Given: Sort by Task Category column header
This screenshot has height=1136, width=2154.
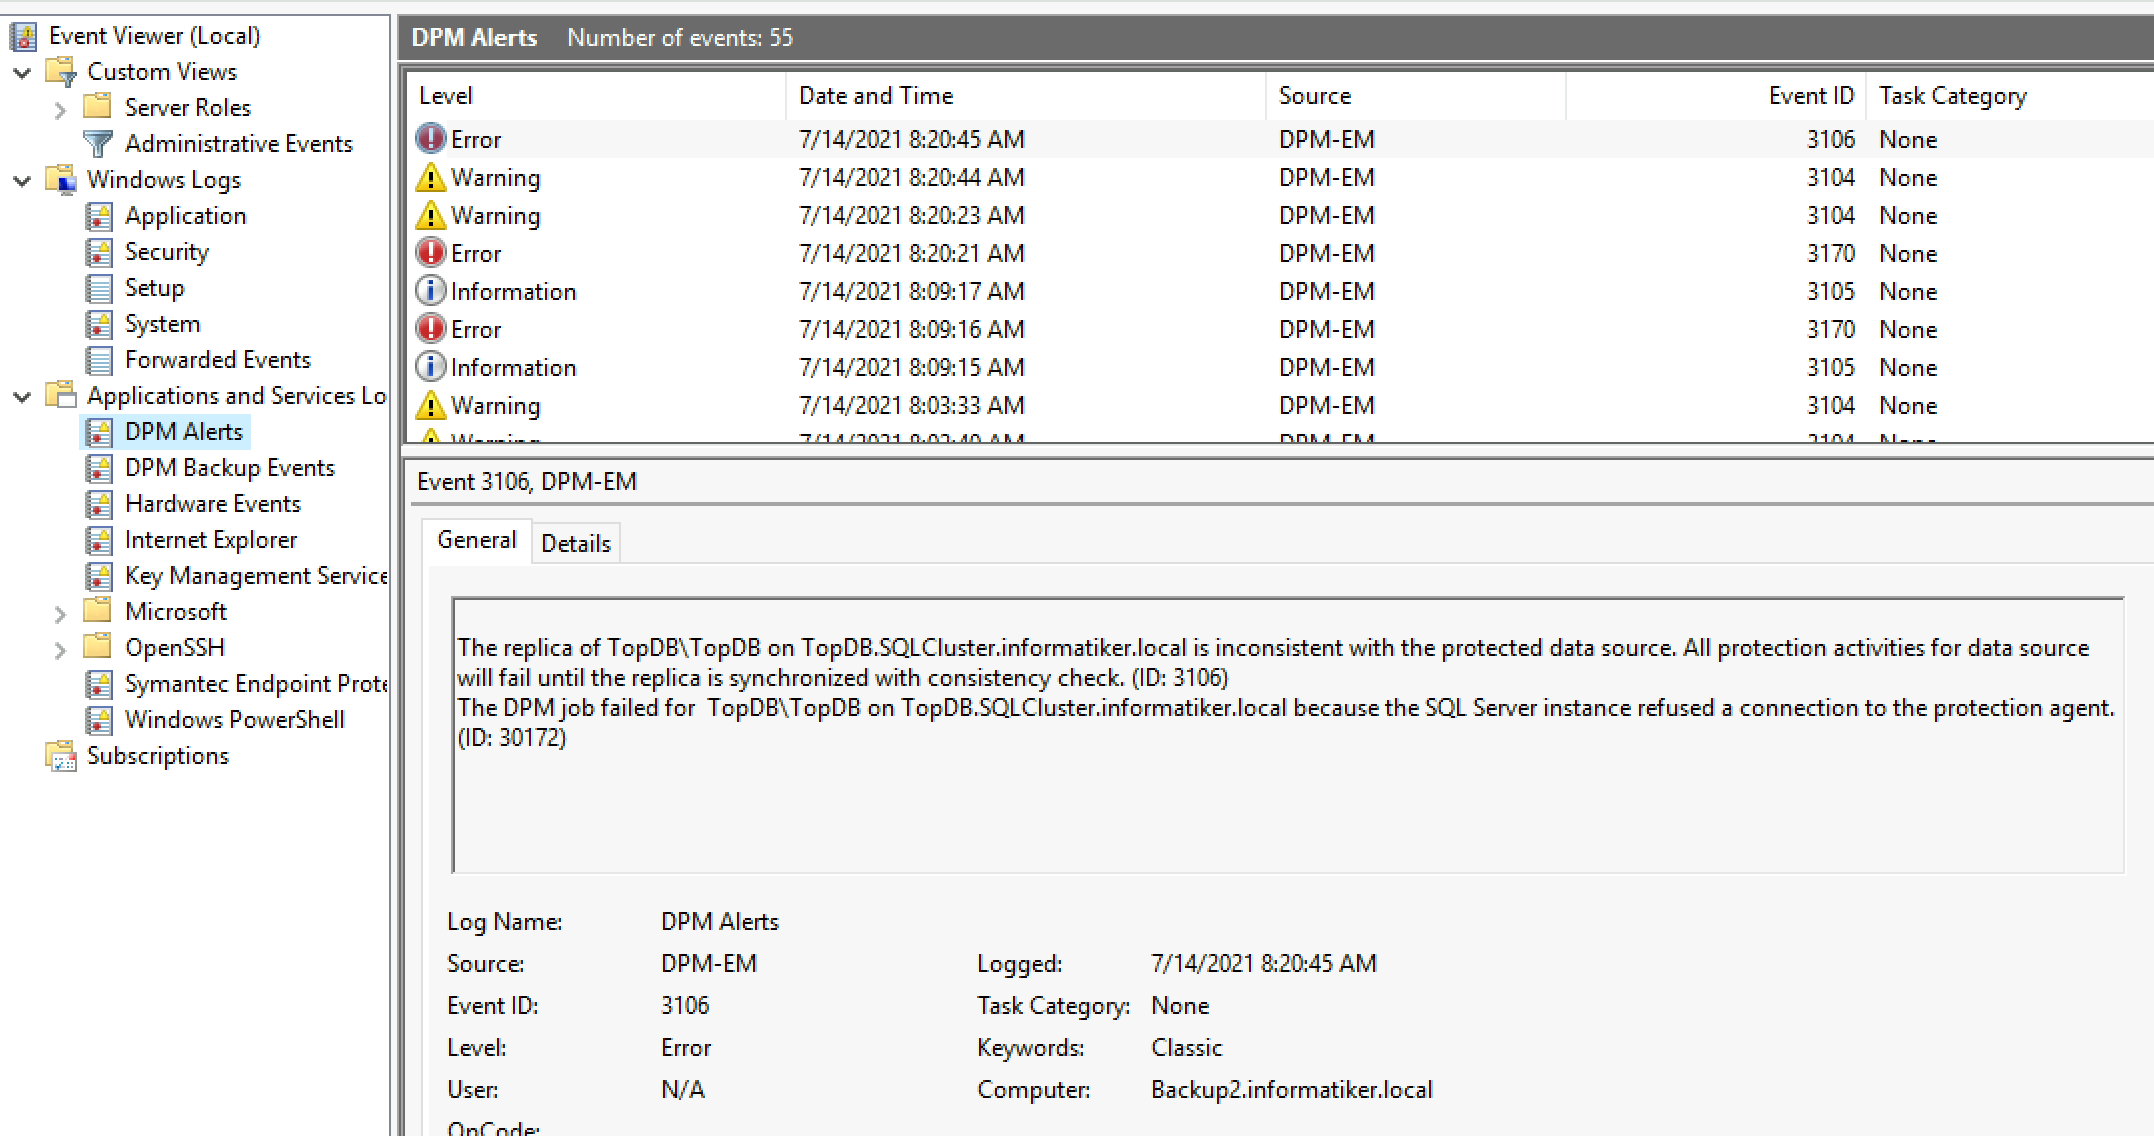Looking at the screenshot, I should pyautogui.click(x=2010, y=96).
